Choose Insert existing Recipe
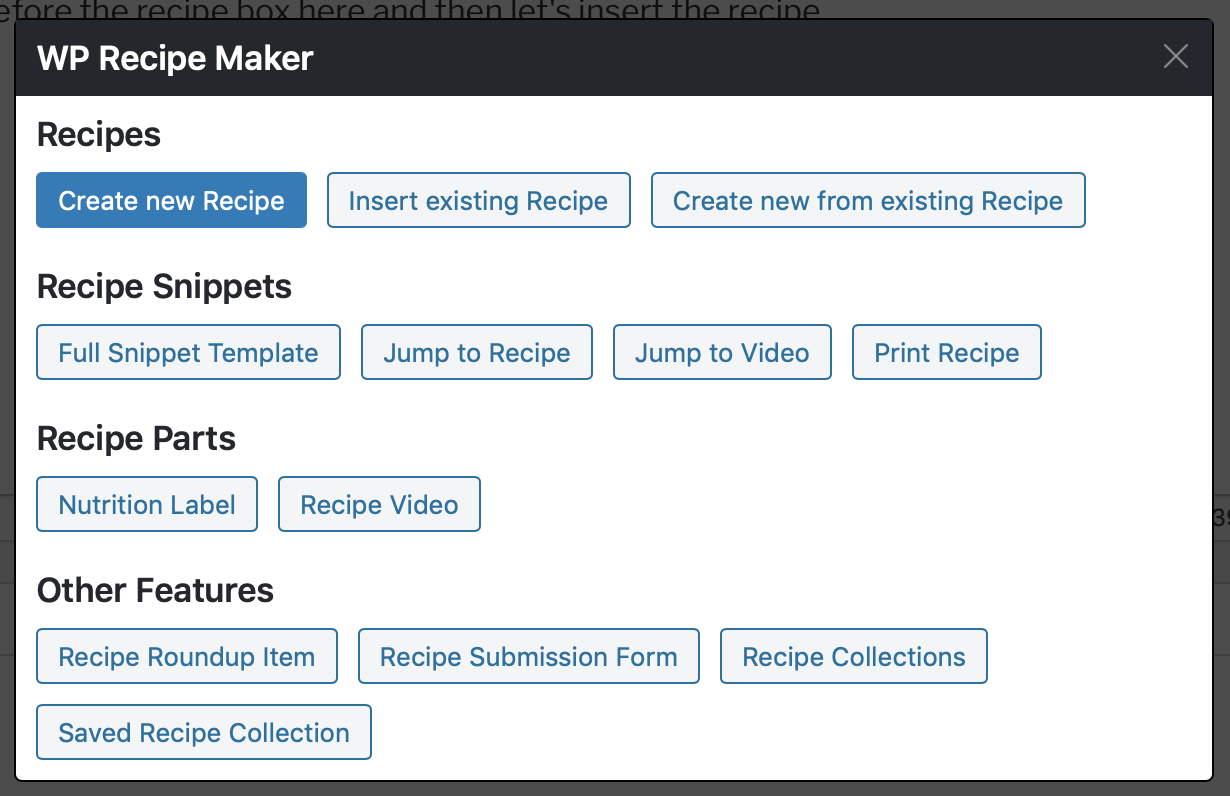 (x=478, y=201)
